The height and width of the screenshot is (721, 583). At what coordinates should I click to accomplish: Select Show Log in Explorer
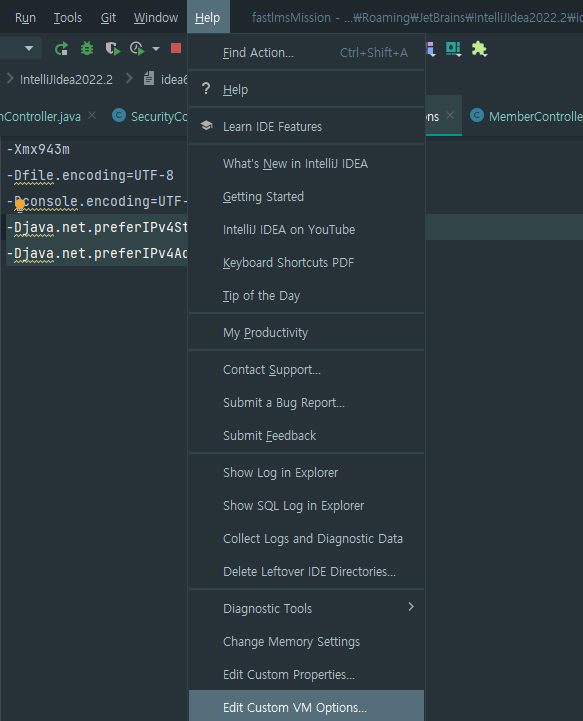[306, 473]
